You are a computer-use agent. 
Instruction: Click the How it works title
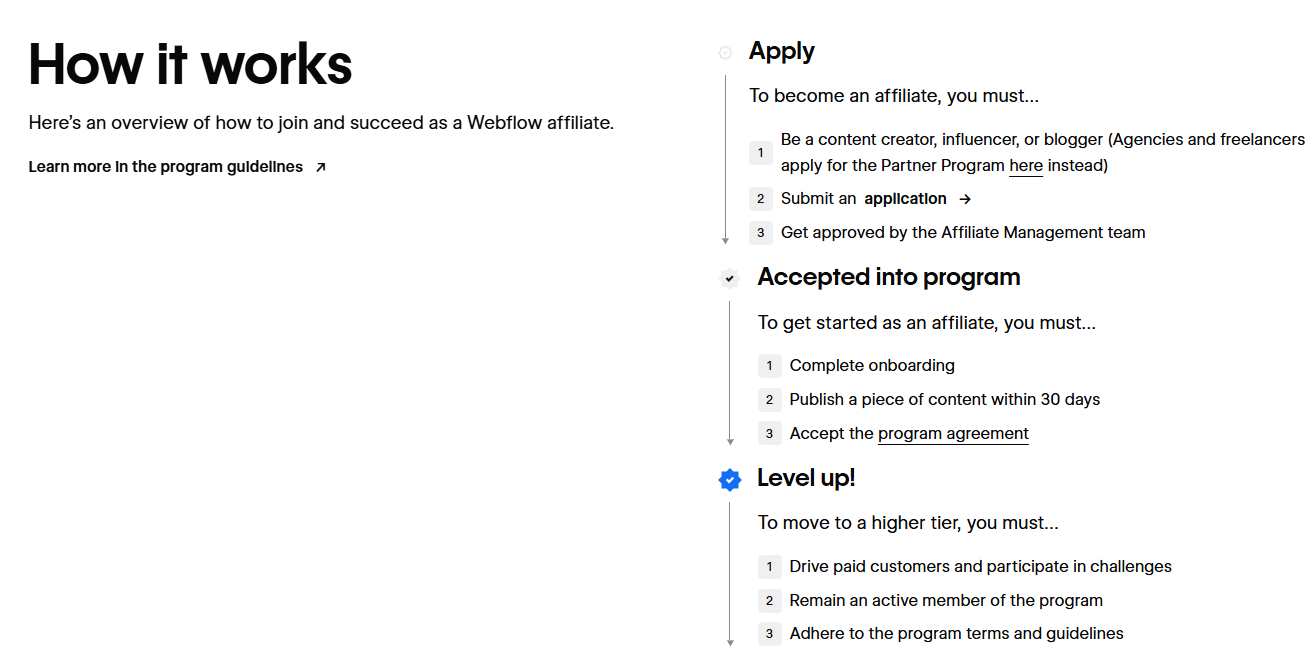click(x=190, y=64)
